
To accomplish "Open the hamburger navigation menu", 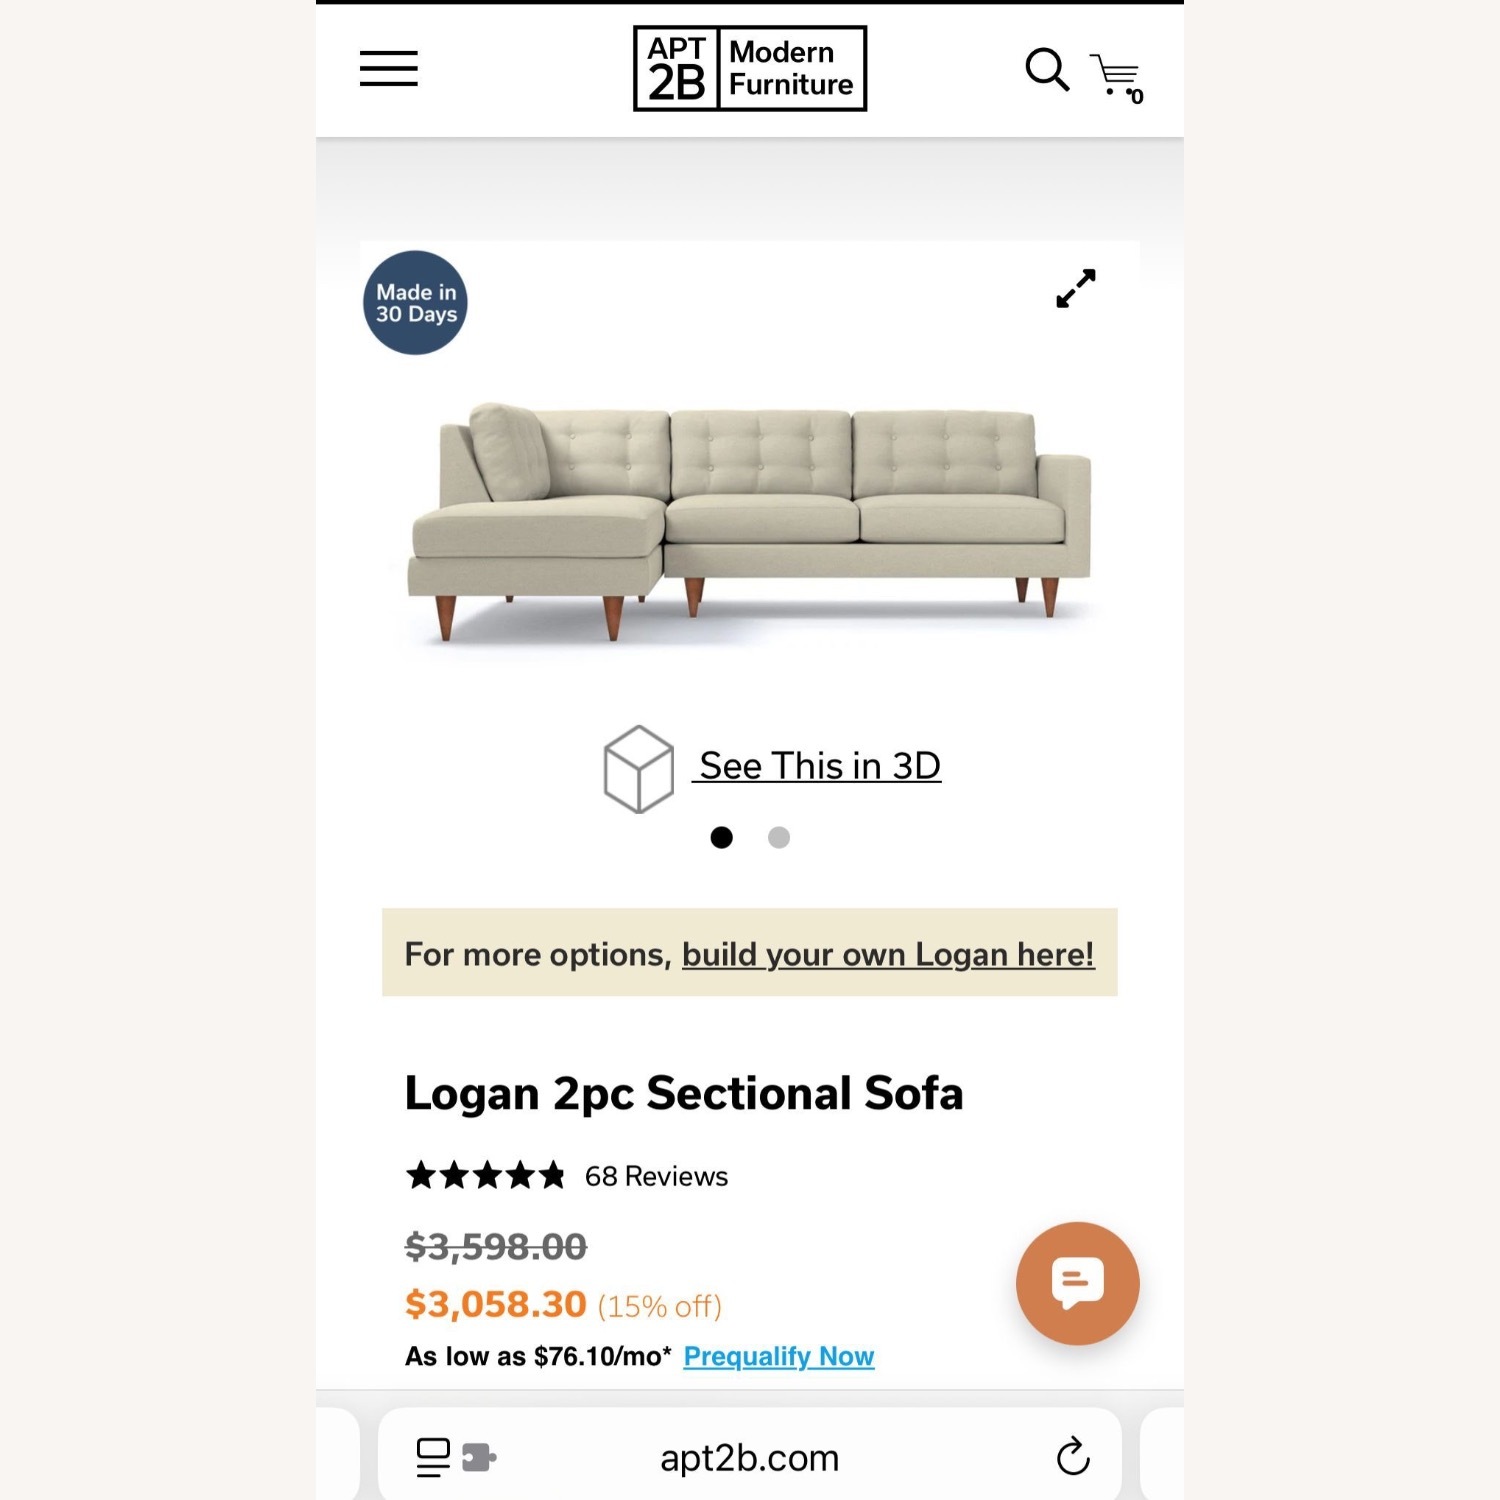I will [388, 68].
